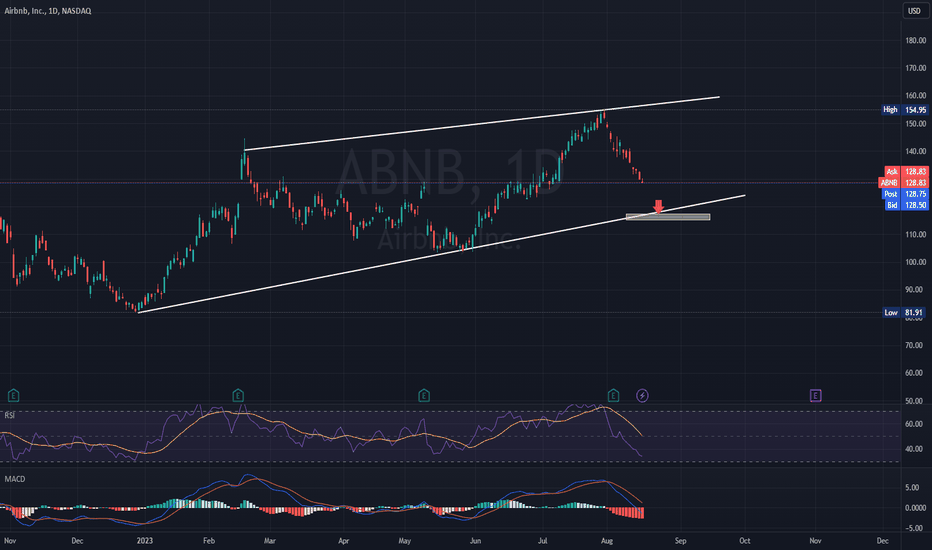Click the 160.00 price scale value
The image size is (932, 550).
[915, 95]
